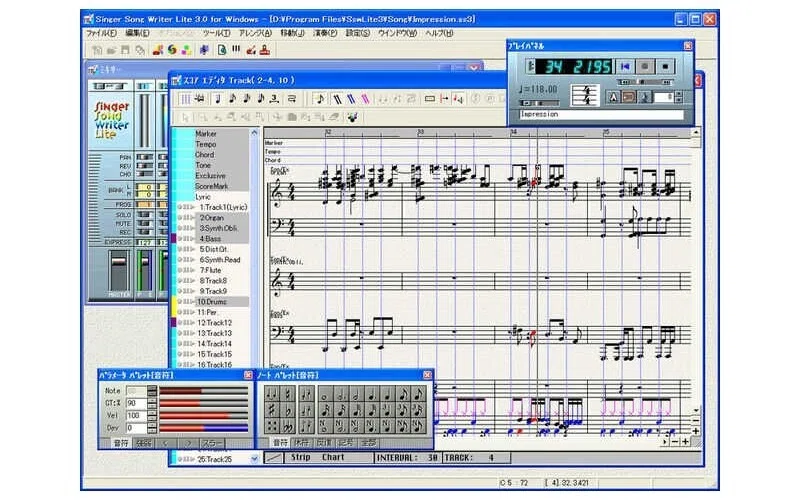
Task: Toggle the 'A' button in play panel
Action: click(x=613, y=97)
